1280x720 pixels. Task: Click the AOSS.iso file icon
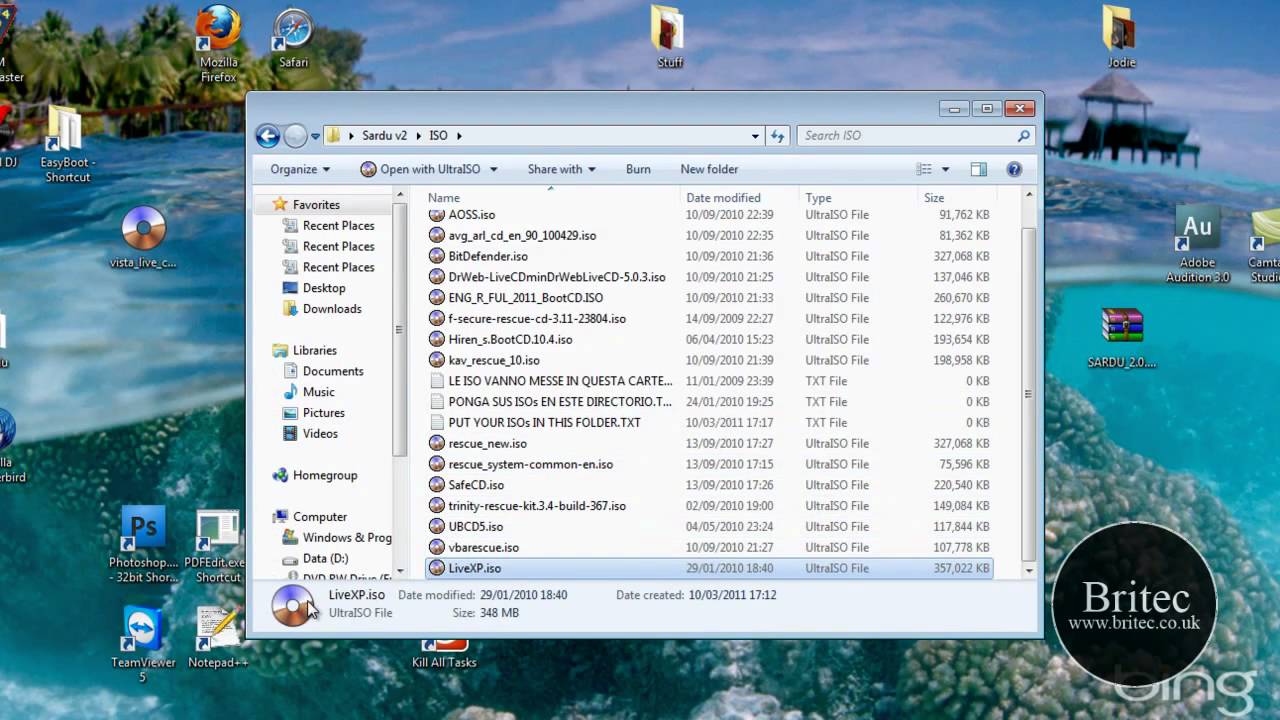click(437, 215)
